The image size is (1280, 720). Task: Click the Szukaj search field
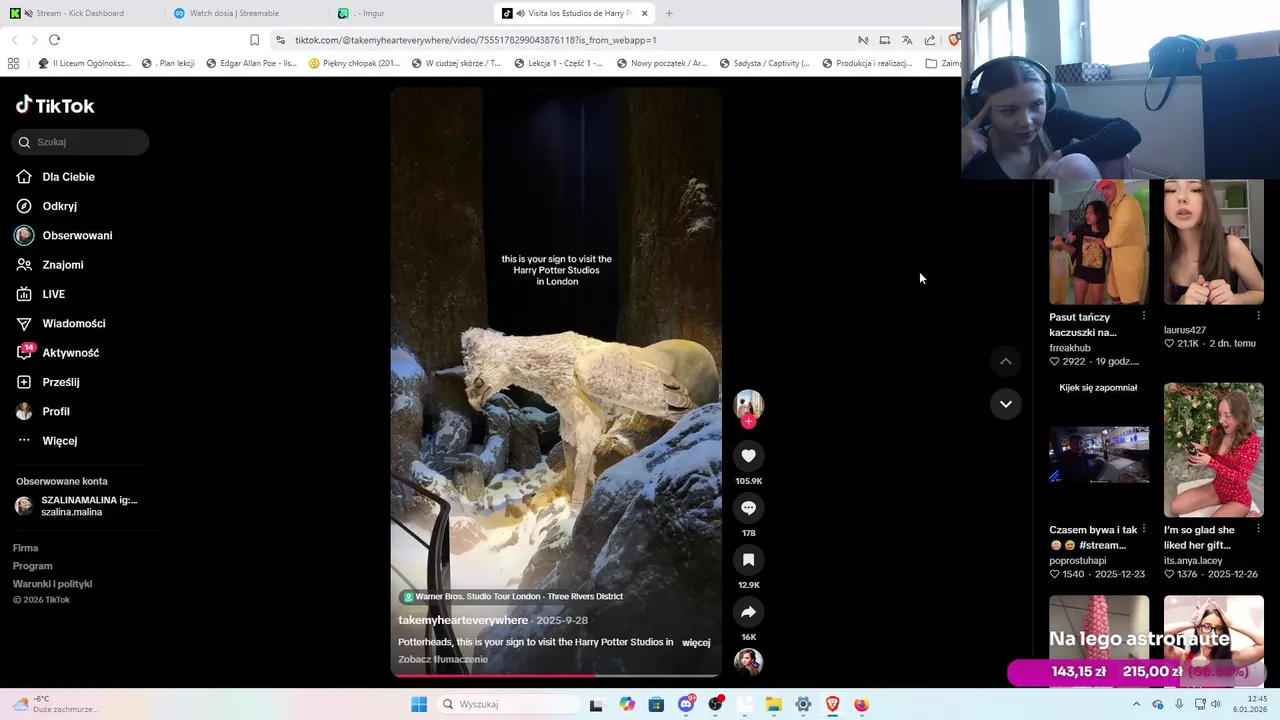click(x=80, y=142)
